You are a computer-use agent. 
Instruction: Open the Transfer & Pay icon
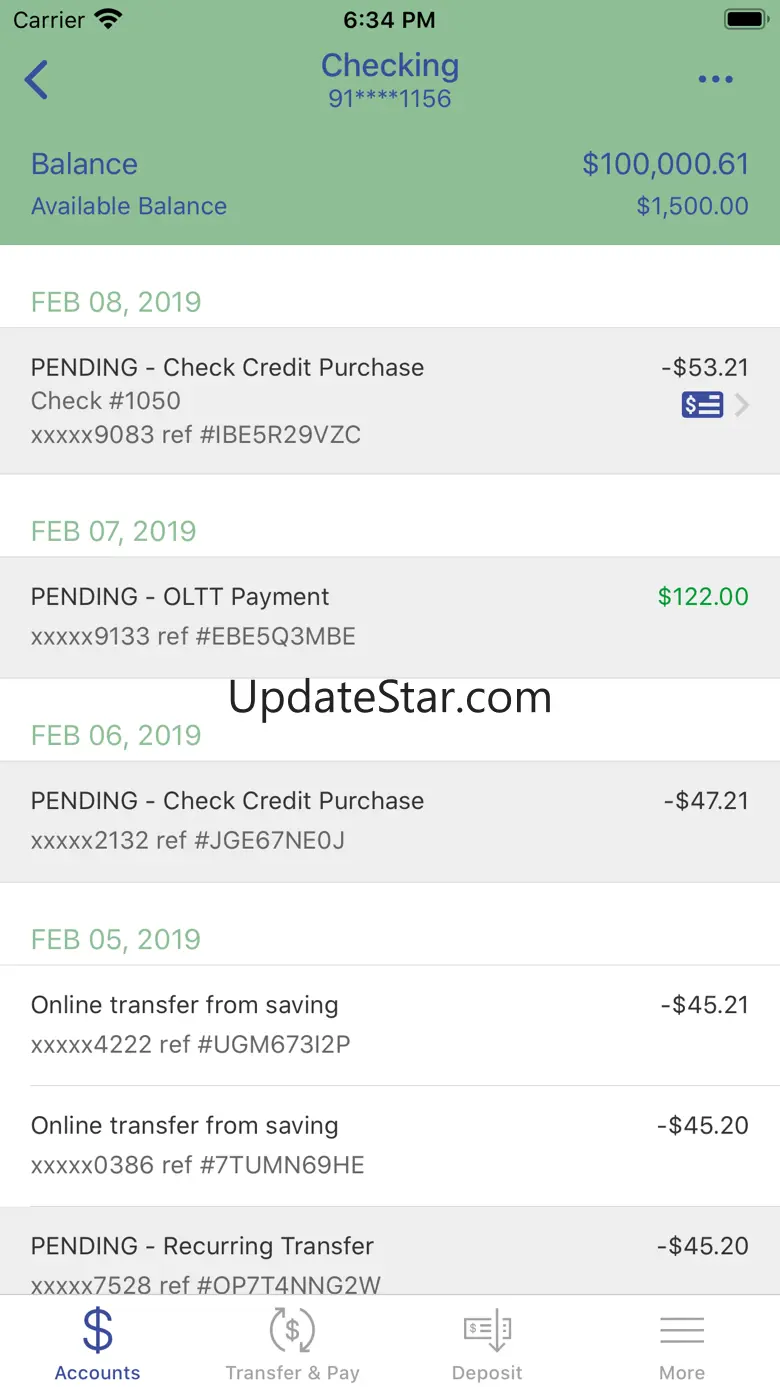(x=292, y=1330)
